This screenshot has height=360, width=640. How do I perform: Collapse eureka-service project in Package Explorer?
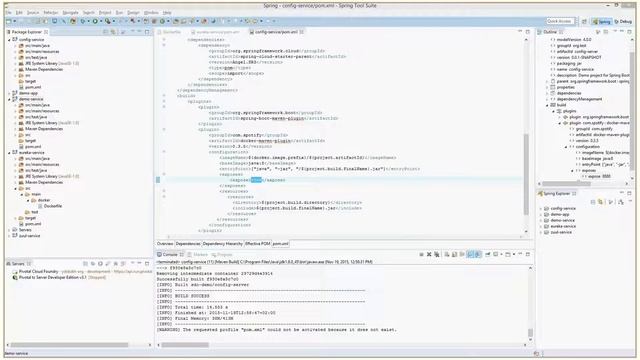[9, 153]
